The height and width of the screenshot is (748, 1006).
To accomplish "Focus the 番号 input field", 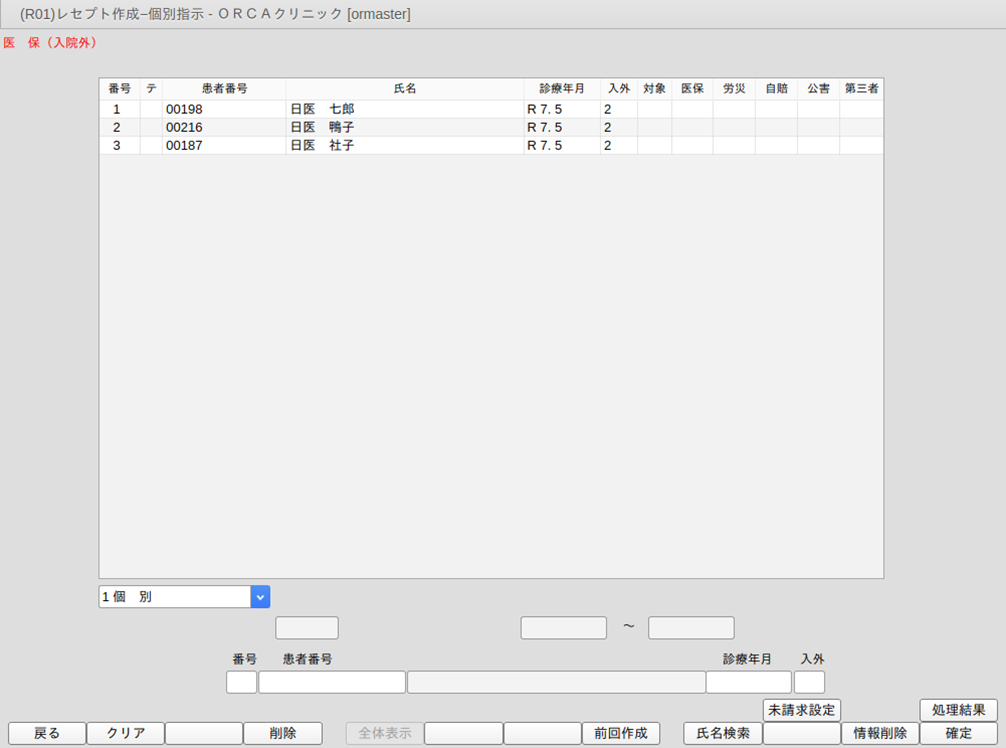I will (242, 682).
